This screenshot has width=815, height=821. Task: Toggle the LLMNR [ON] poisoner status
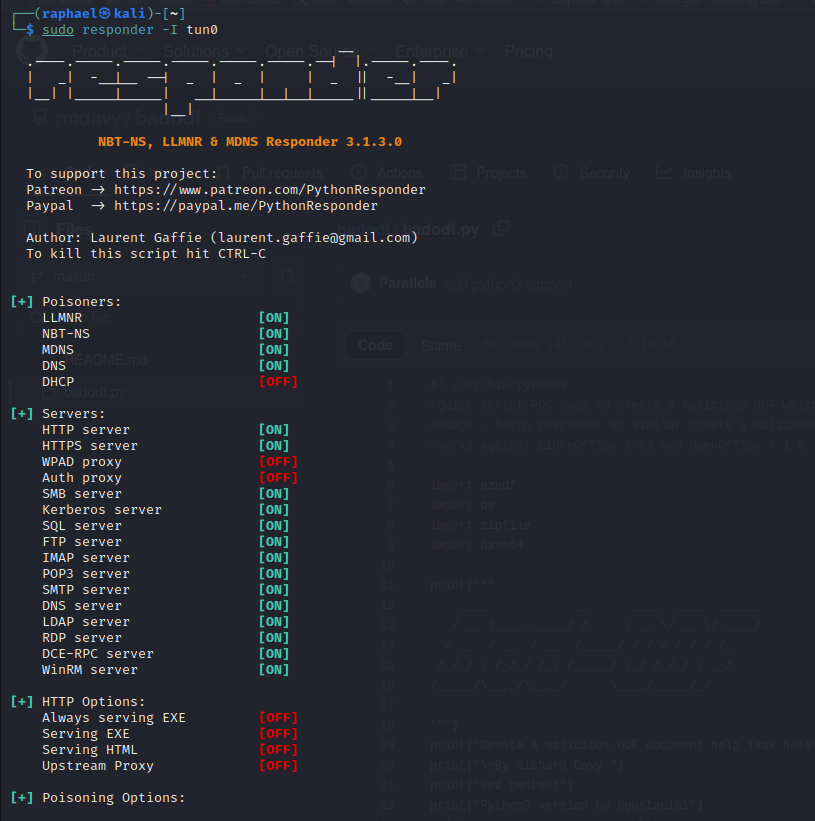pyautogui.click(x=273, y=317)
